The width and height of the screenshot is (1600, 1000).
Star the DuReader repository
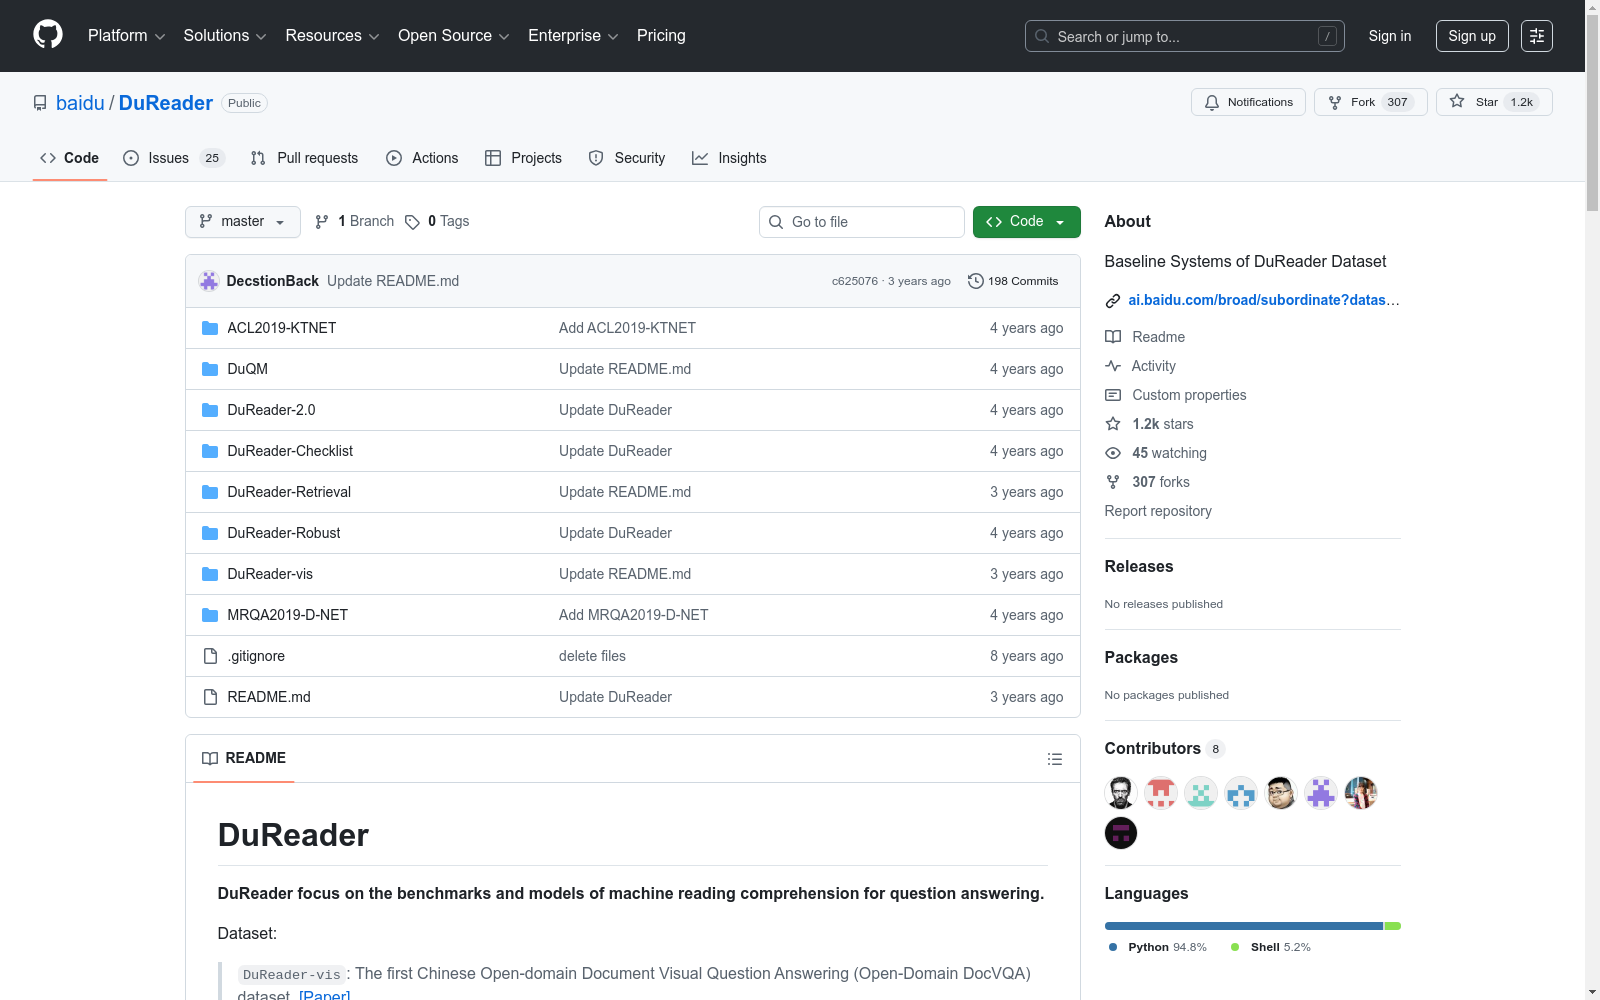point(1494,102)
